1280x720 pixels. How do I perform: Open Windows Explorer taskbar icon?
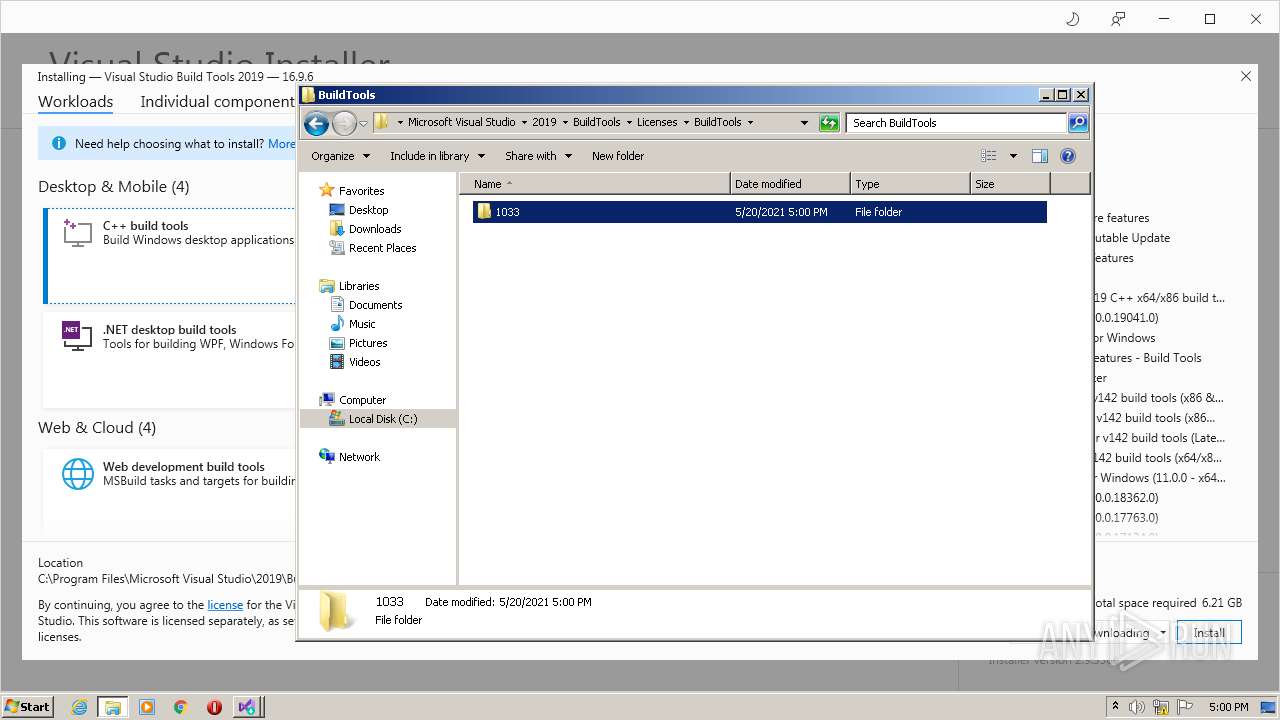[x=113, y=707]
